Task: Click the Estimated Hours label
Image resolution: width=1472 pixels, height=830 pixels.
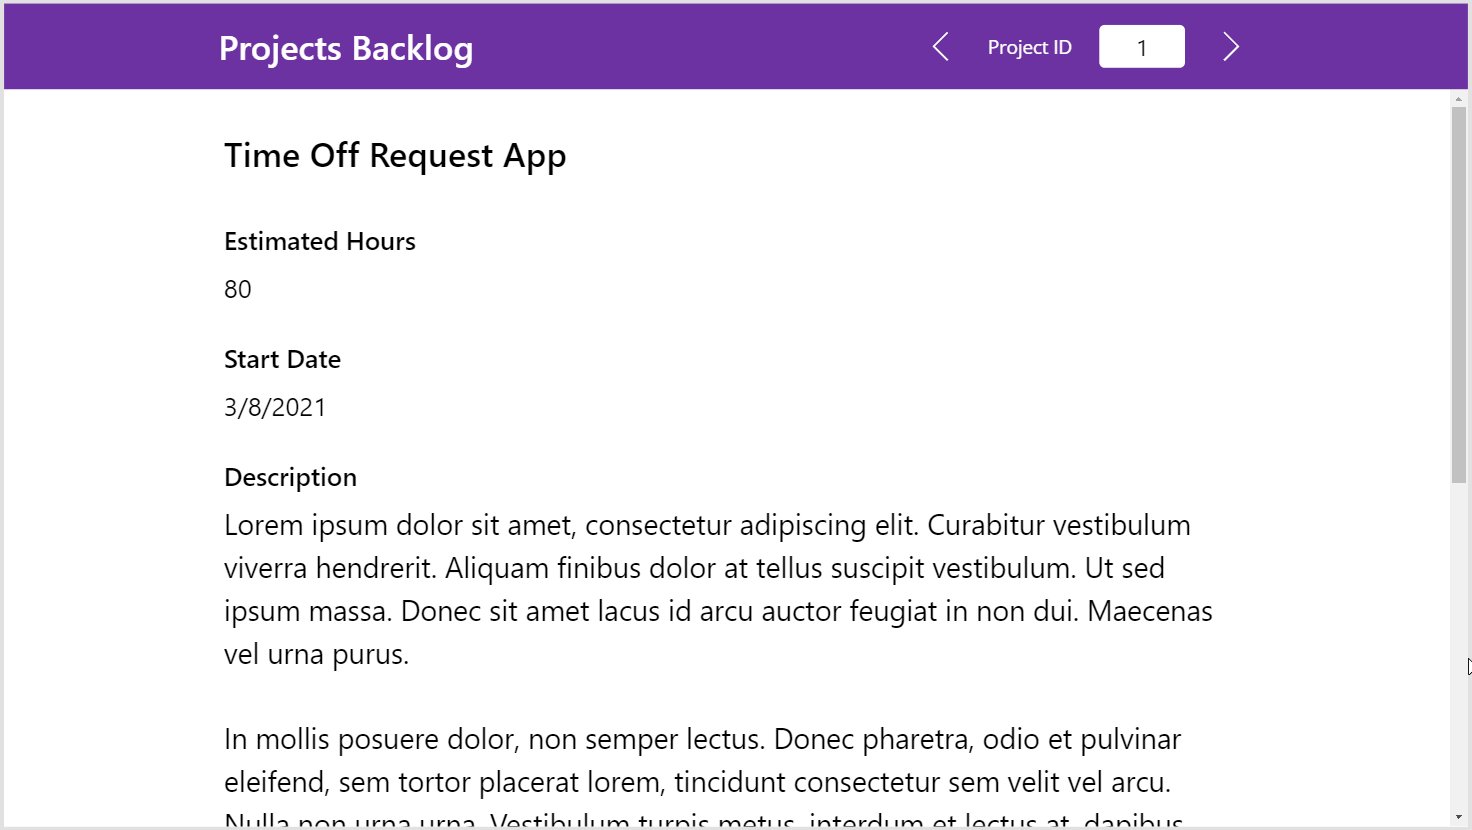Action: [319, 241]
